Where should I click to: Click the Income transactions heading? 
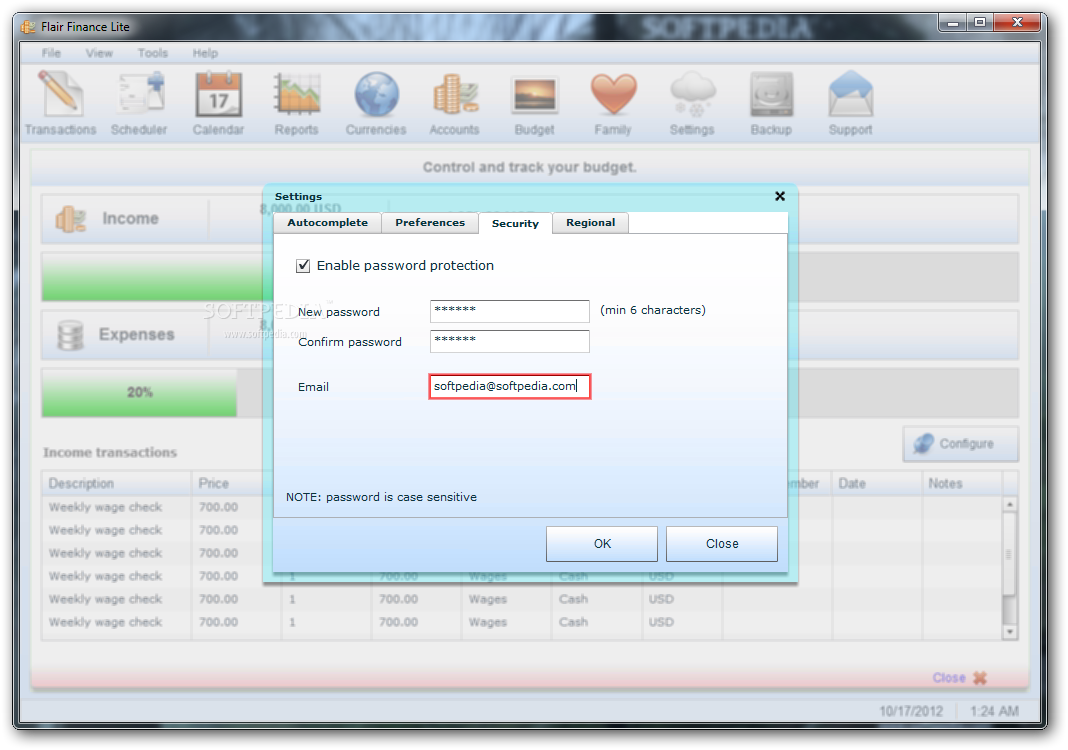[110, 453]
